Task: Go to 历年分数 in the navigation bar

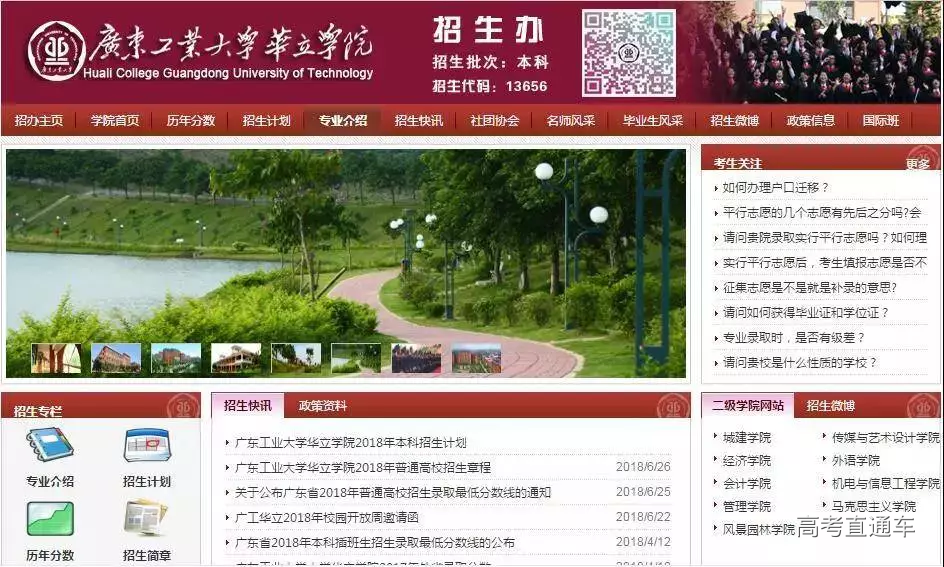Action: pyautogui.click(x=191, y=121)
